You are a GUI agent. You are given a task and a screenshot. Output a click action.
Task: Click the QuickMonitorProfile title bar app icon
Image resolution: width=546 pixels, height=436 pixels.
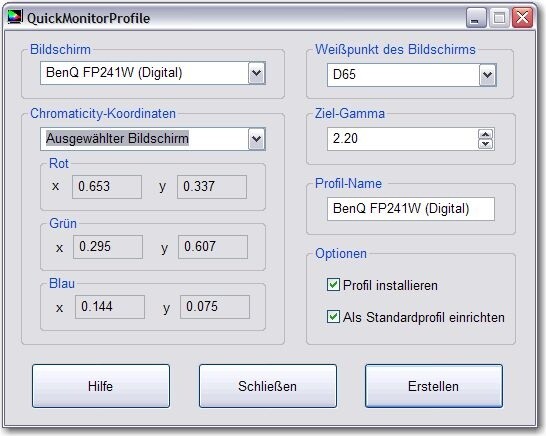click(x=15, y=17)
